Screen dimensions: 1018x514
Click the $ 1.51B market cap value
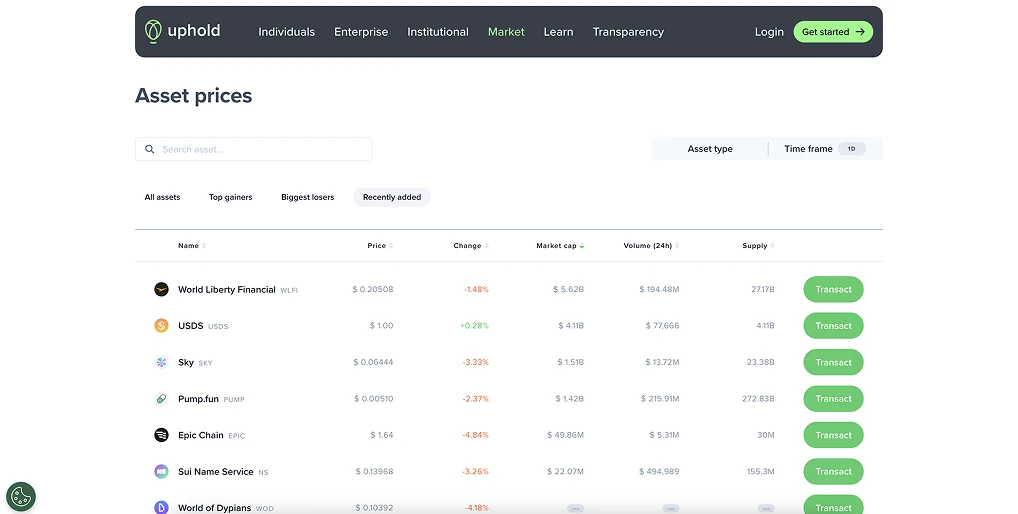click(x=571, y=362)
